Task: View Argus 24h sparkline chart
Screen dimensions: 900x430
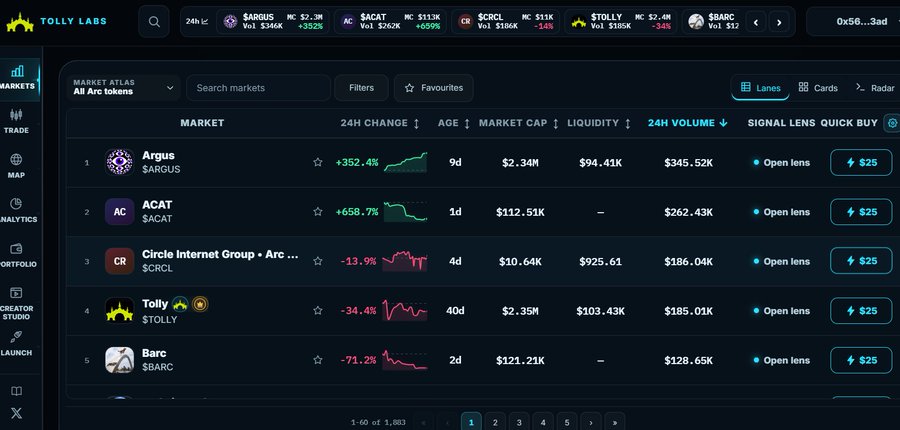Action: click(x=405, y=162)
